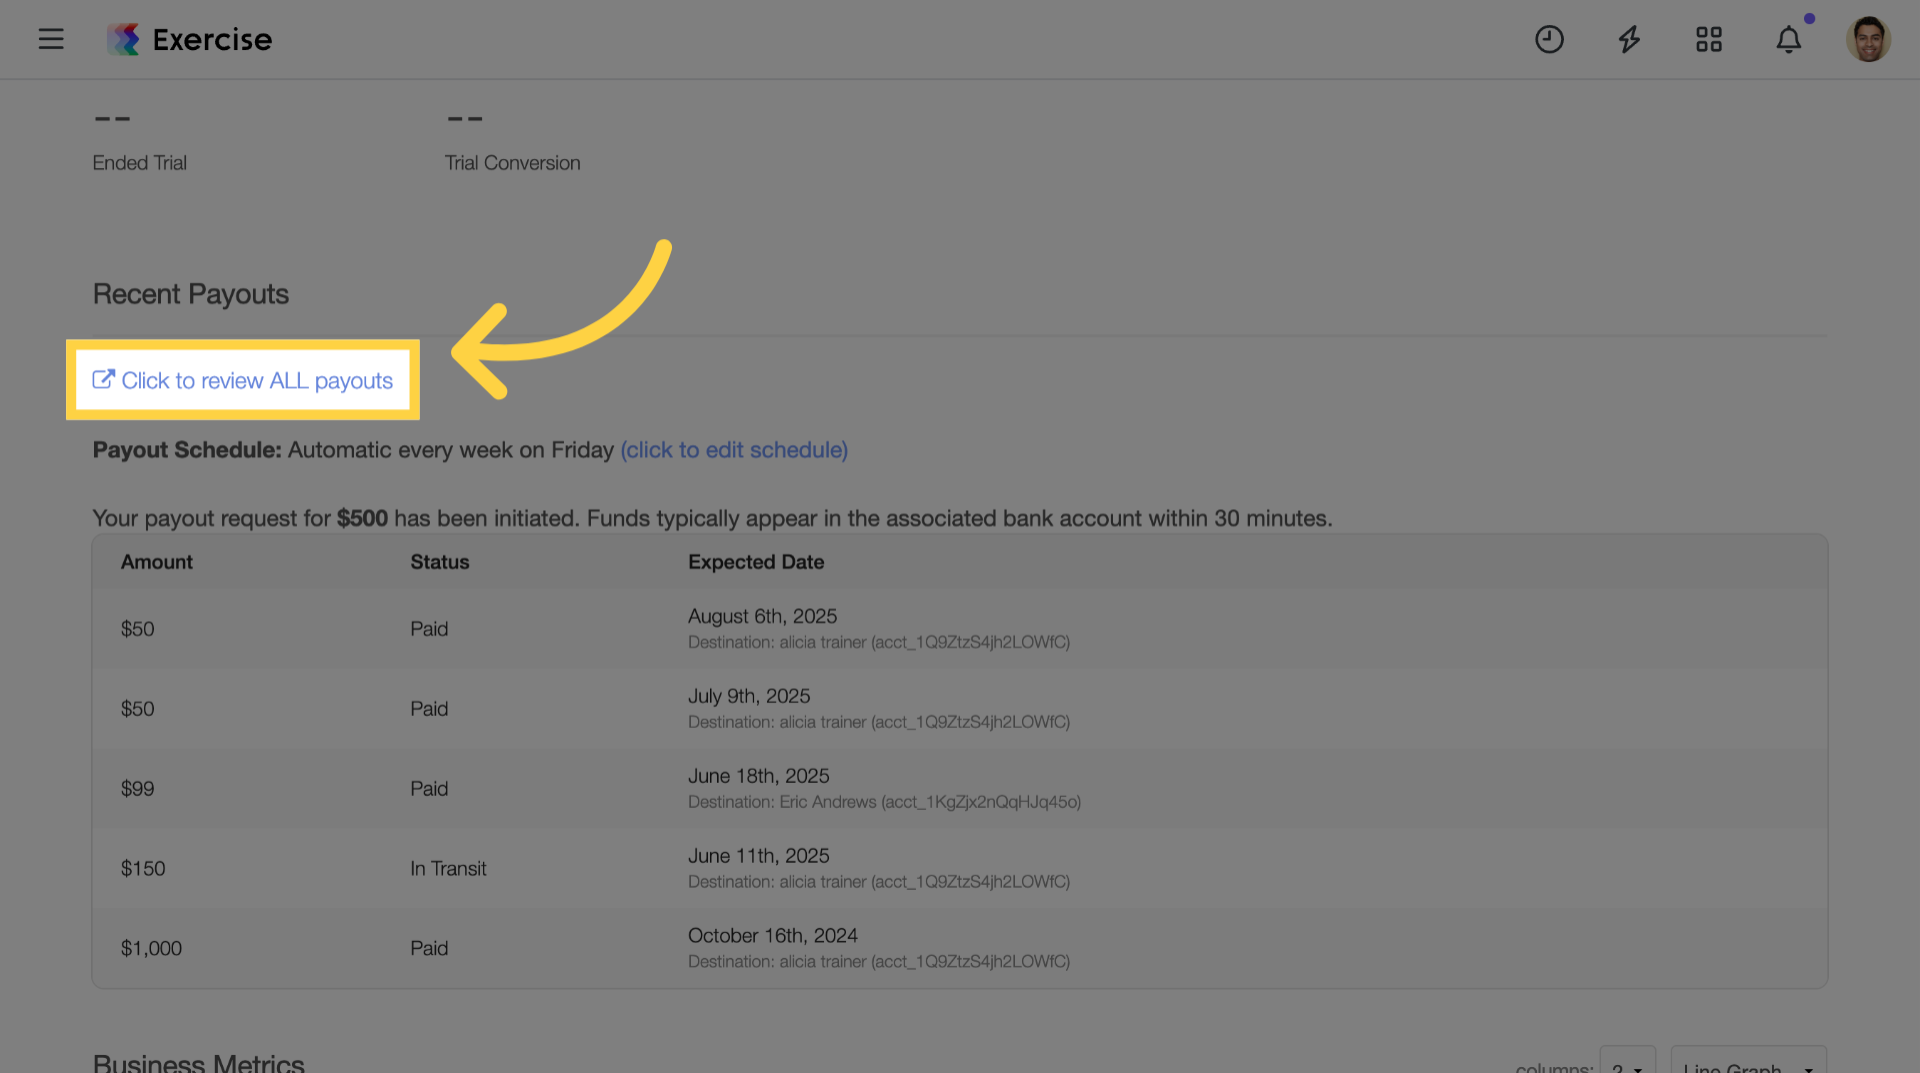Open the Line Graph dropdown

point(1748,1062)
